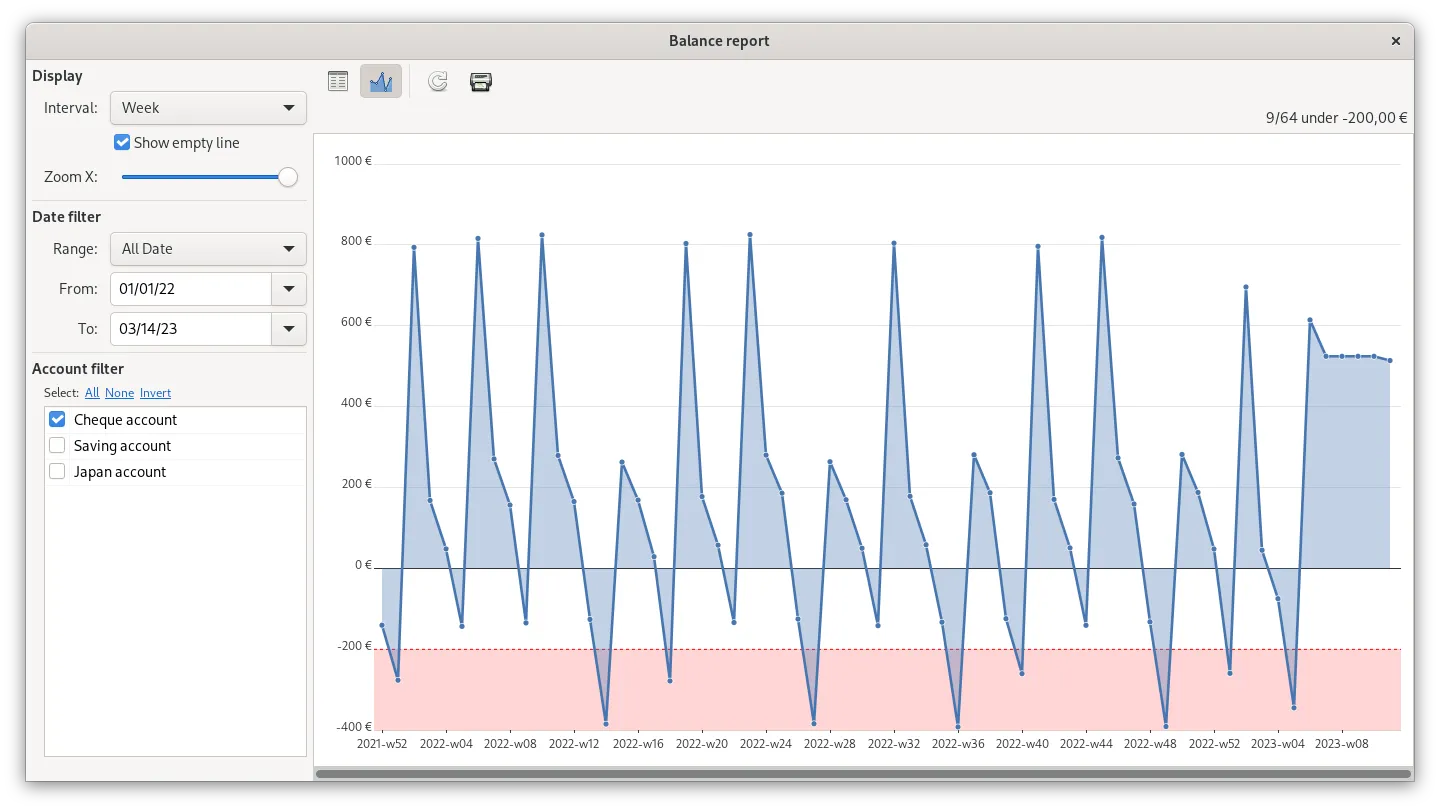Click the None account selection link

(119, 393)
